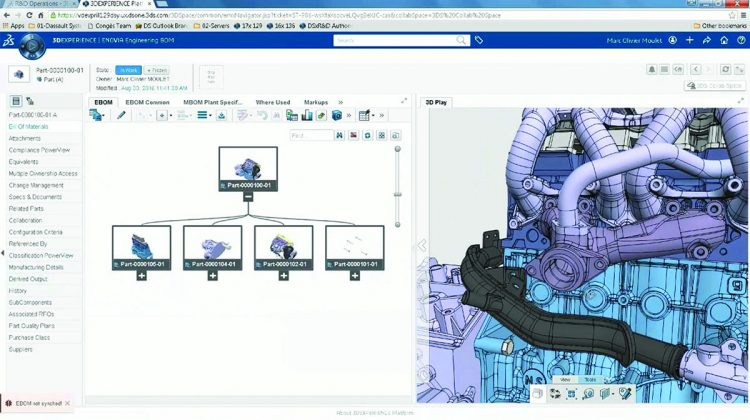Click the reframe fit-all icon in 3D toolbar
This screenshot has height=420, width=750.
click(572, 394)
